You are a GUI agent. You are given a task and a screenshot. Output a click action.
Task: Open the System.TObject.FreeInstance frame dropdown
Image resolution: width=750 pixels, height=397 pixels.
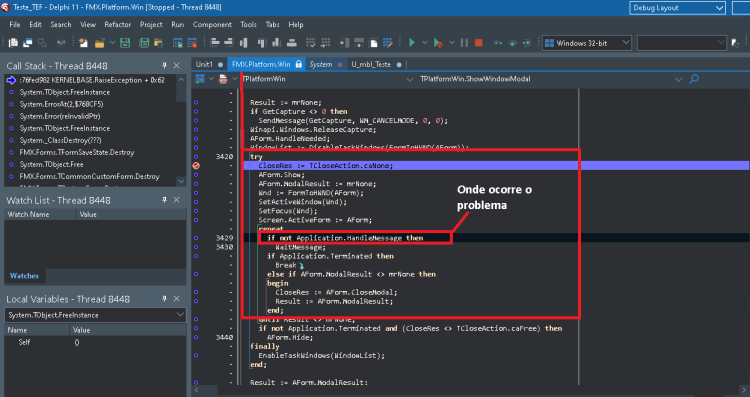click(95, 315)
